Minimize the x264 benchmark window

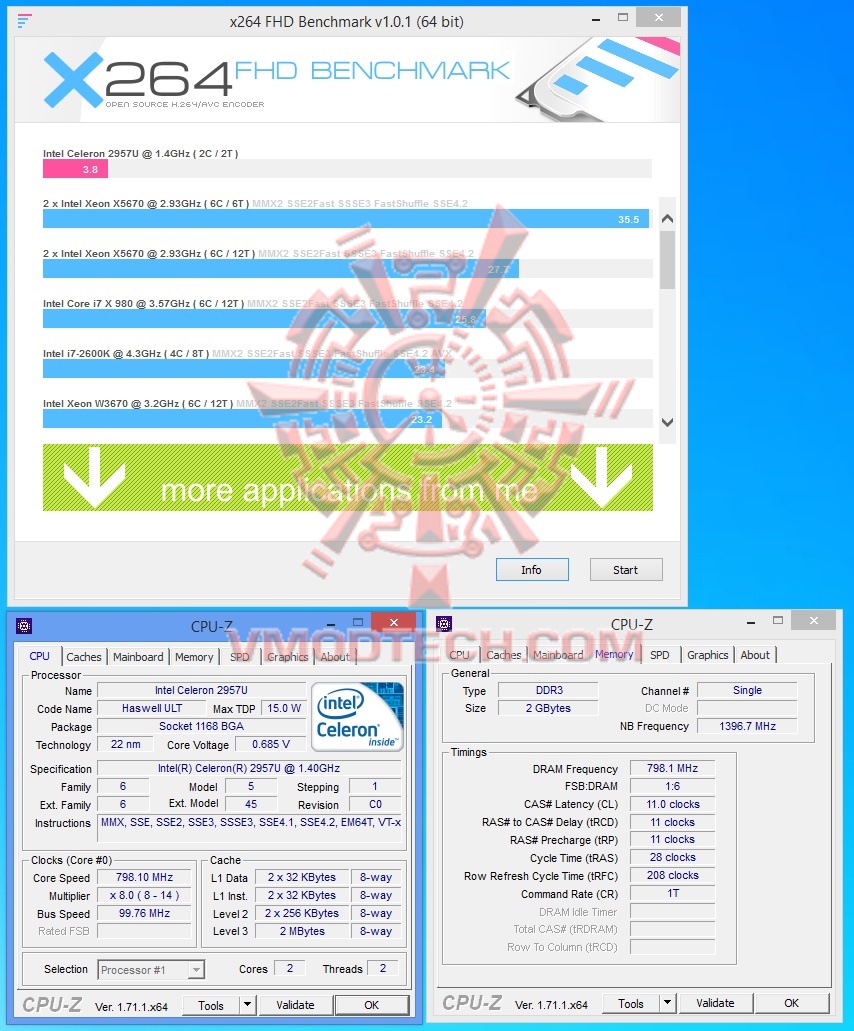596,20
